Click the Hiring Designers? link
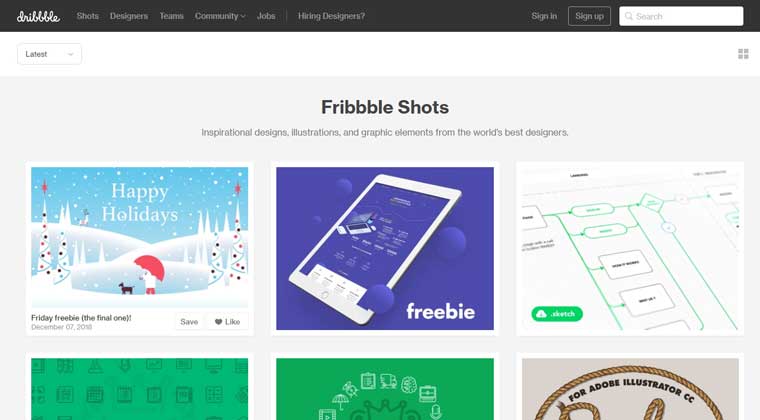The height and width of the screenshot is (420, 760). (332, 16)
